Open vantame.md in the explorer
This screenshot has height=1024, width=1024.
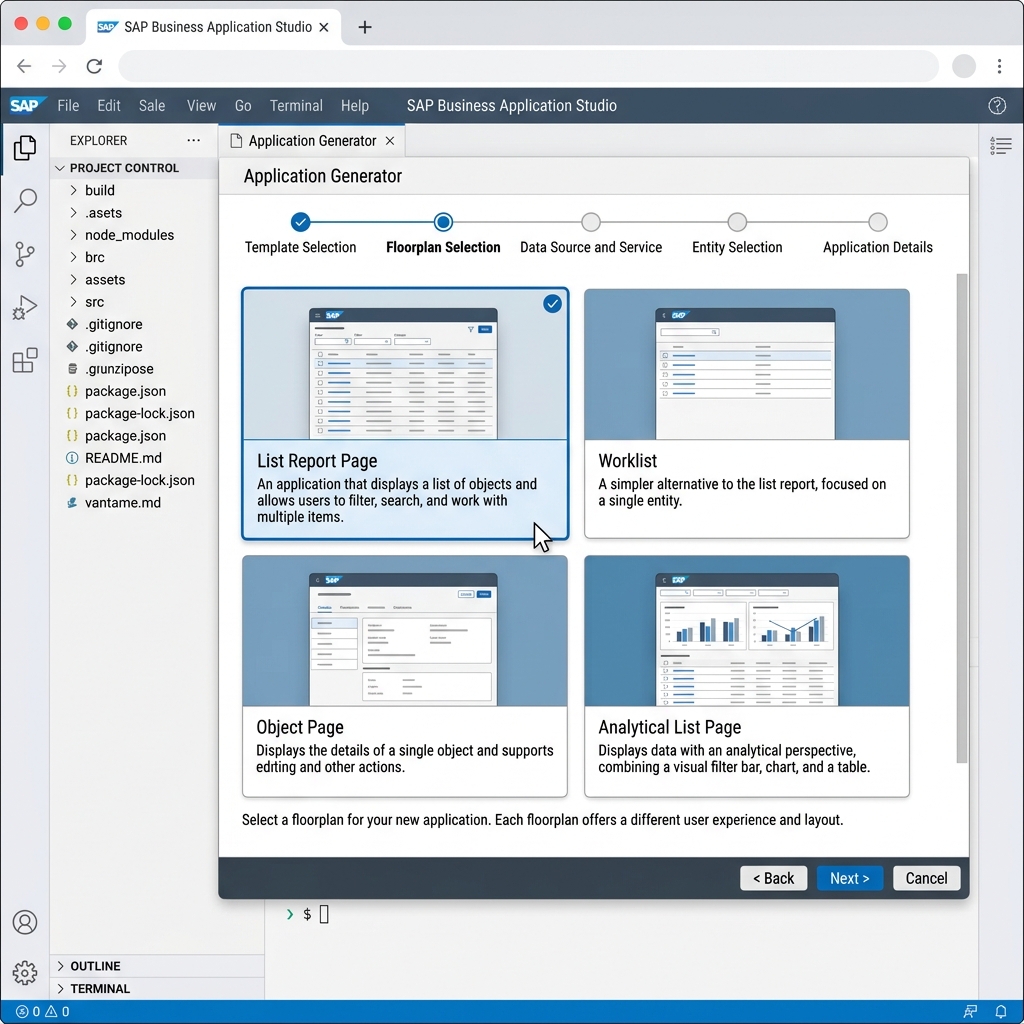pyautogui.click(x=123, y=502)
